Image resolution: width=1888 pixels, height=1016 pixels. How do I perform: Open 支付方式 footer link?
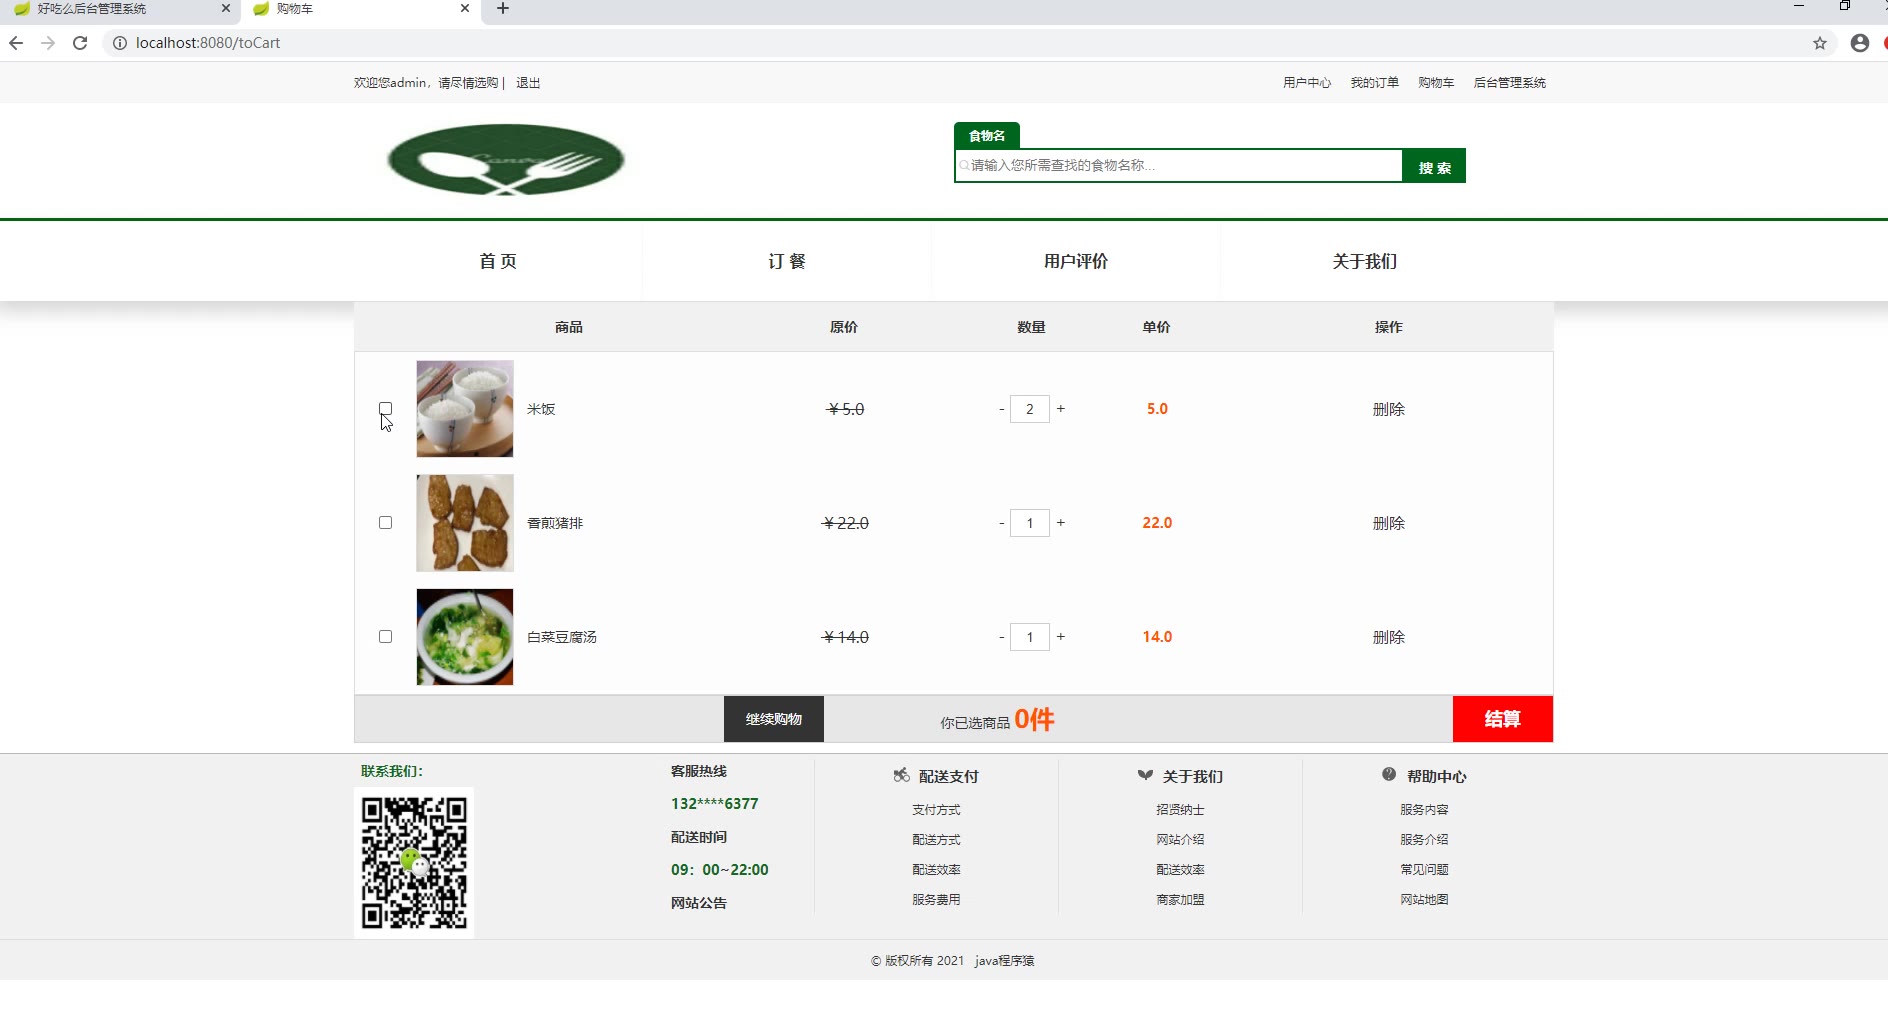936,810
